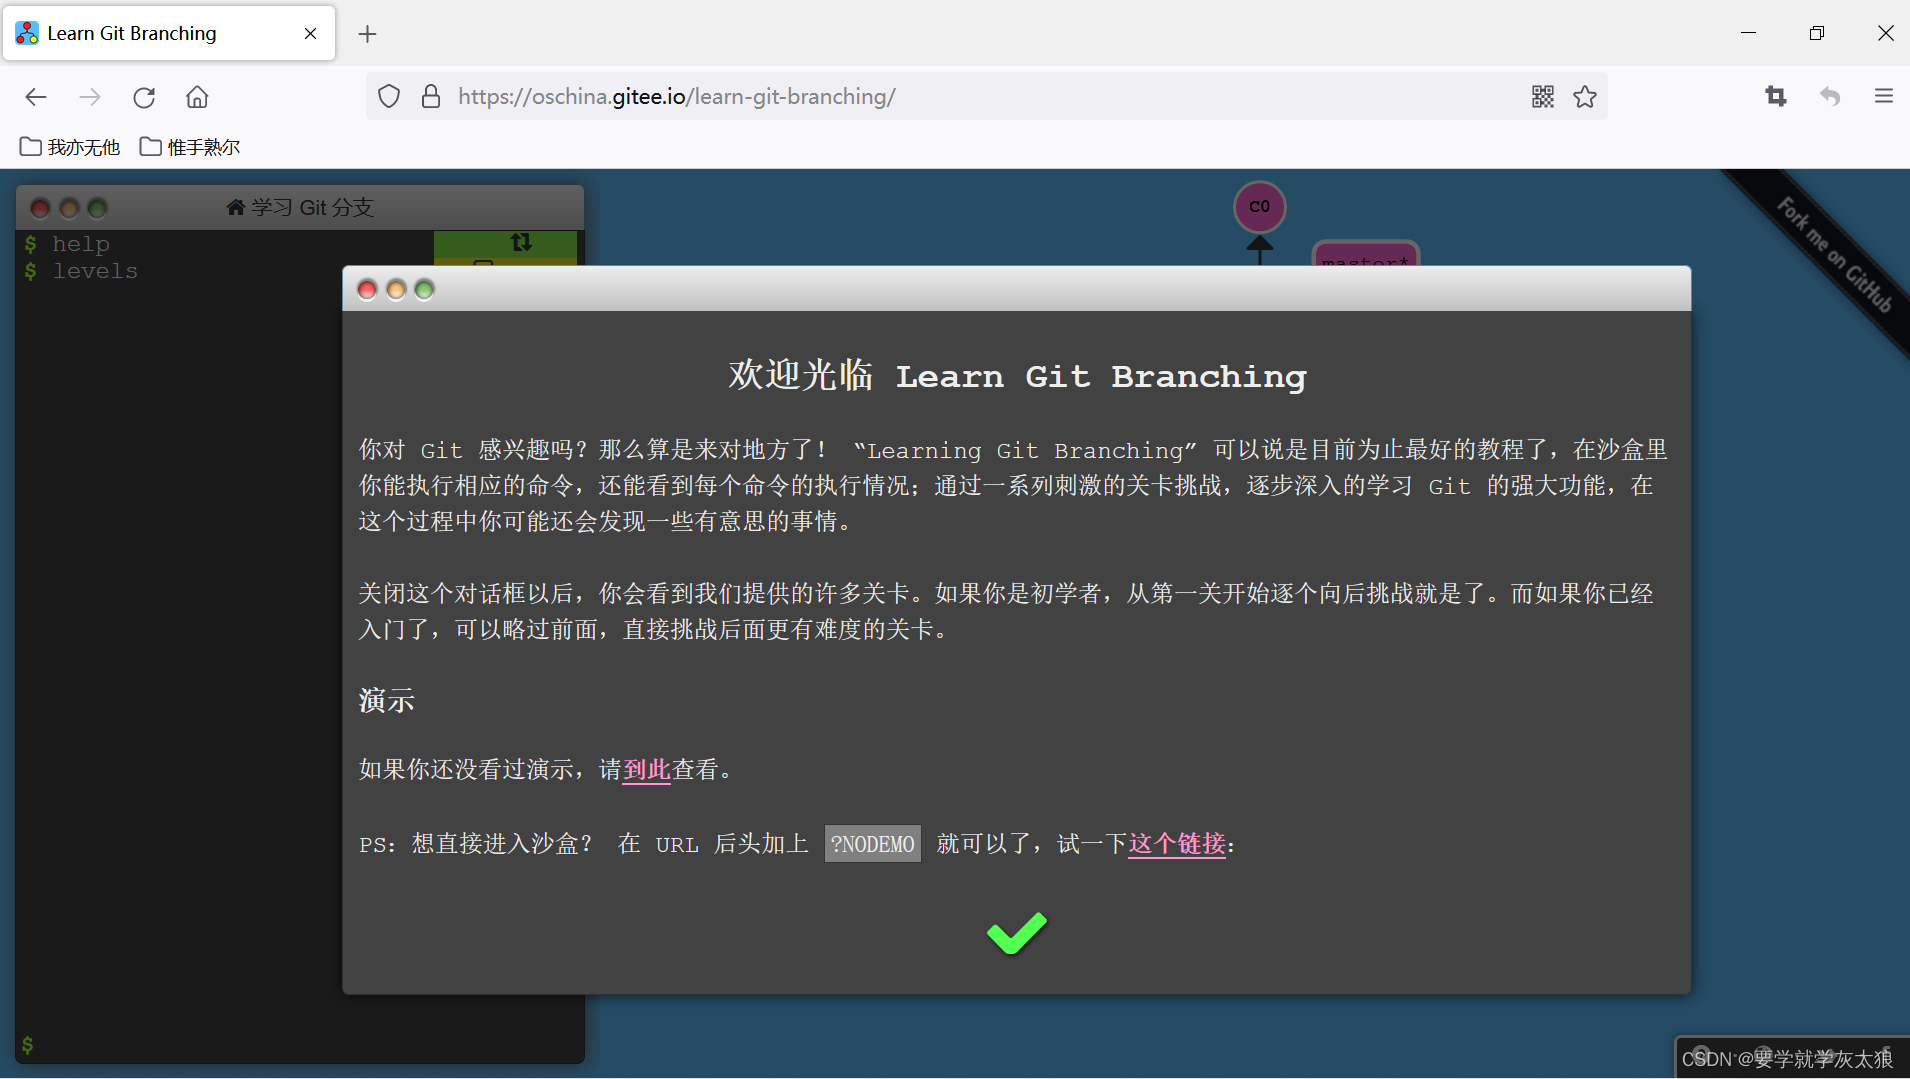Open a new browser tab
This screenshot has height=1079, width=1910.
[x=367, y=34]
